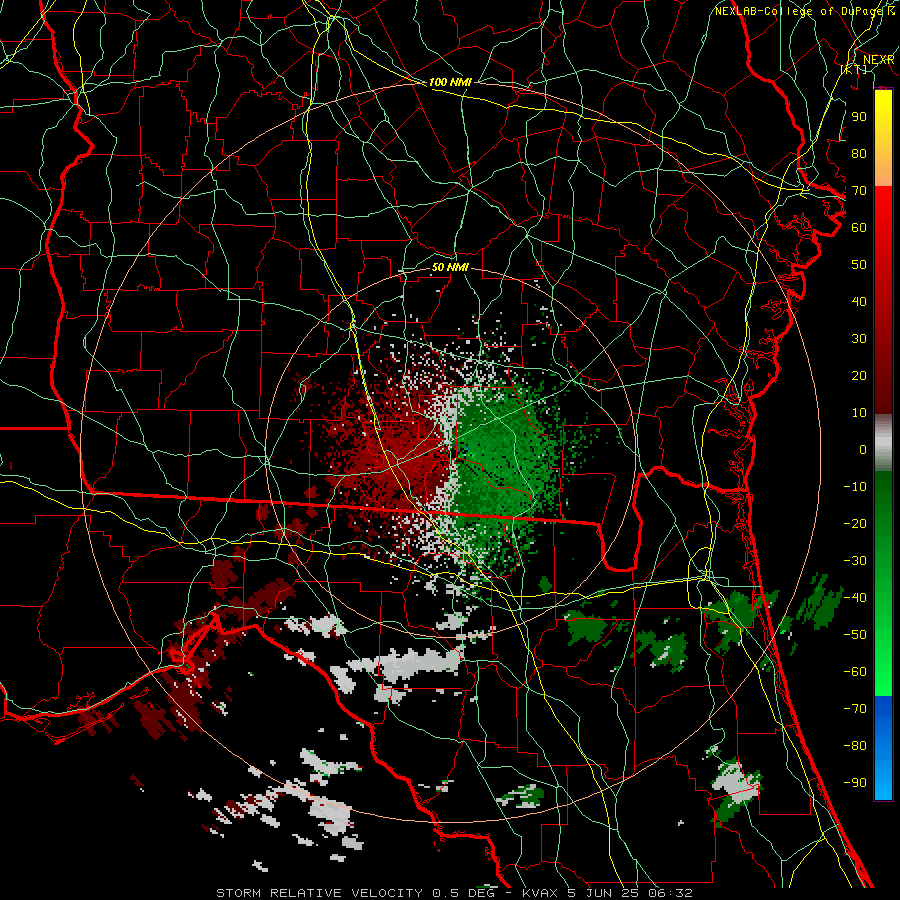The image size is (900, 900).
Task: Click the 70 value on velocity scale
Action: click(859, 191)
